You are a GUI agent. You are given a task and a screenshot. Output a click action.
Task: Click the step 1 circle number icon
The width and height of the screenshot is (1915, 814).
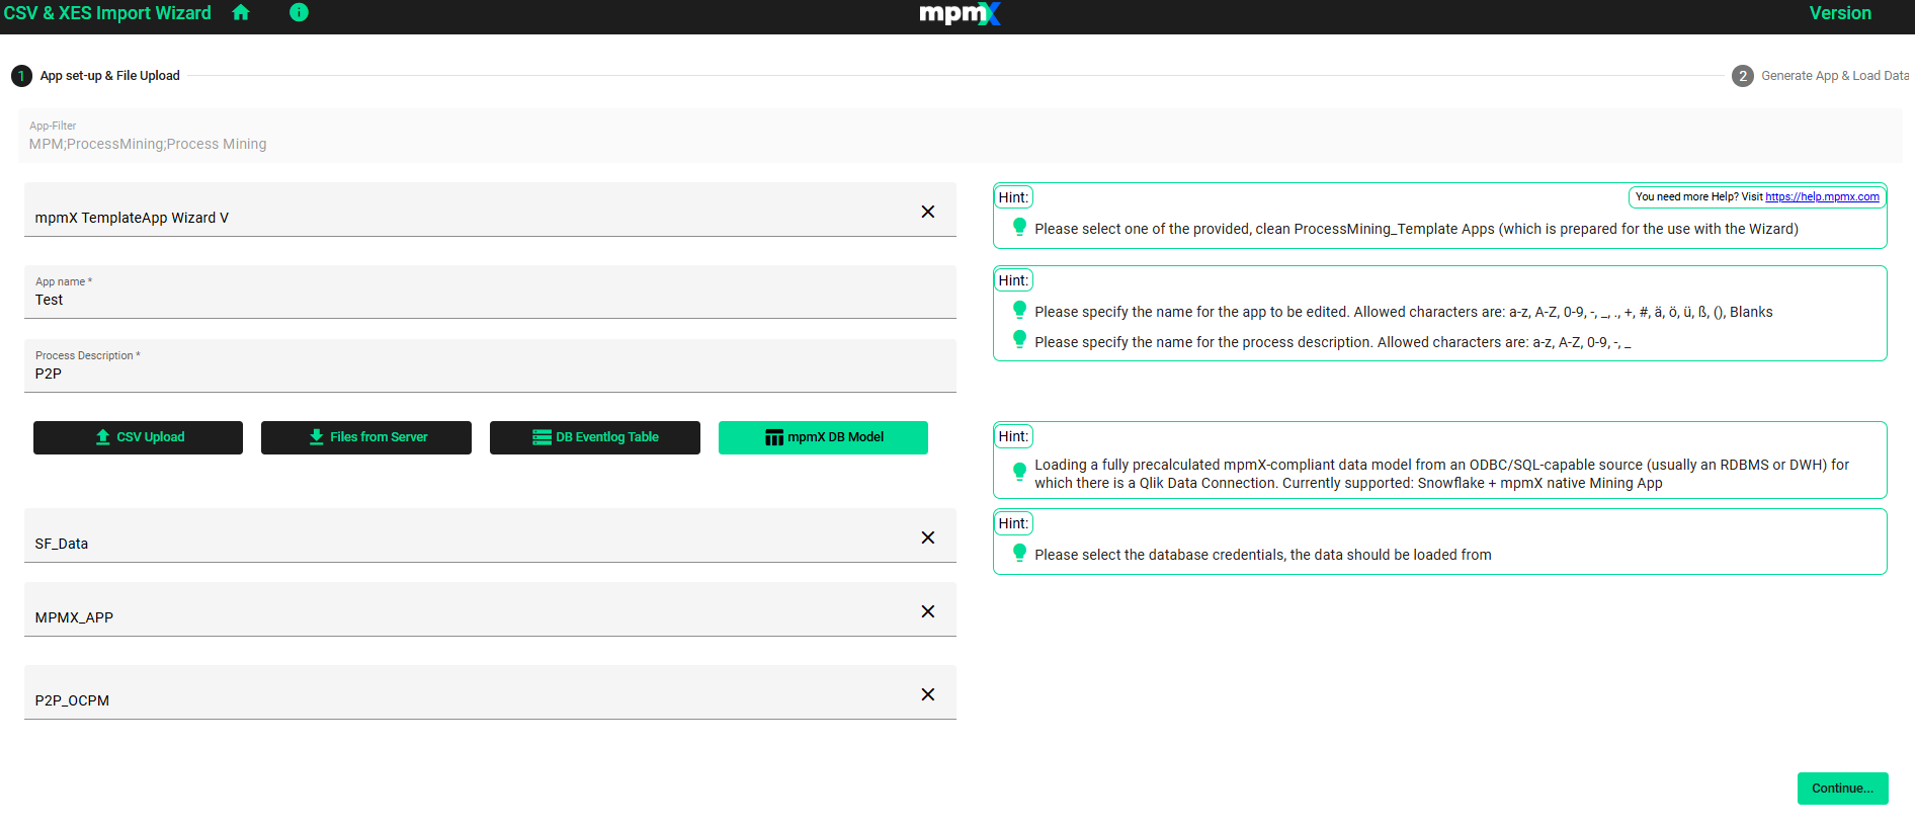pos(21,76)
